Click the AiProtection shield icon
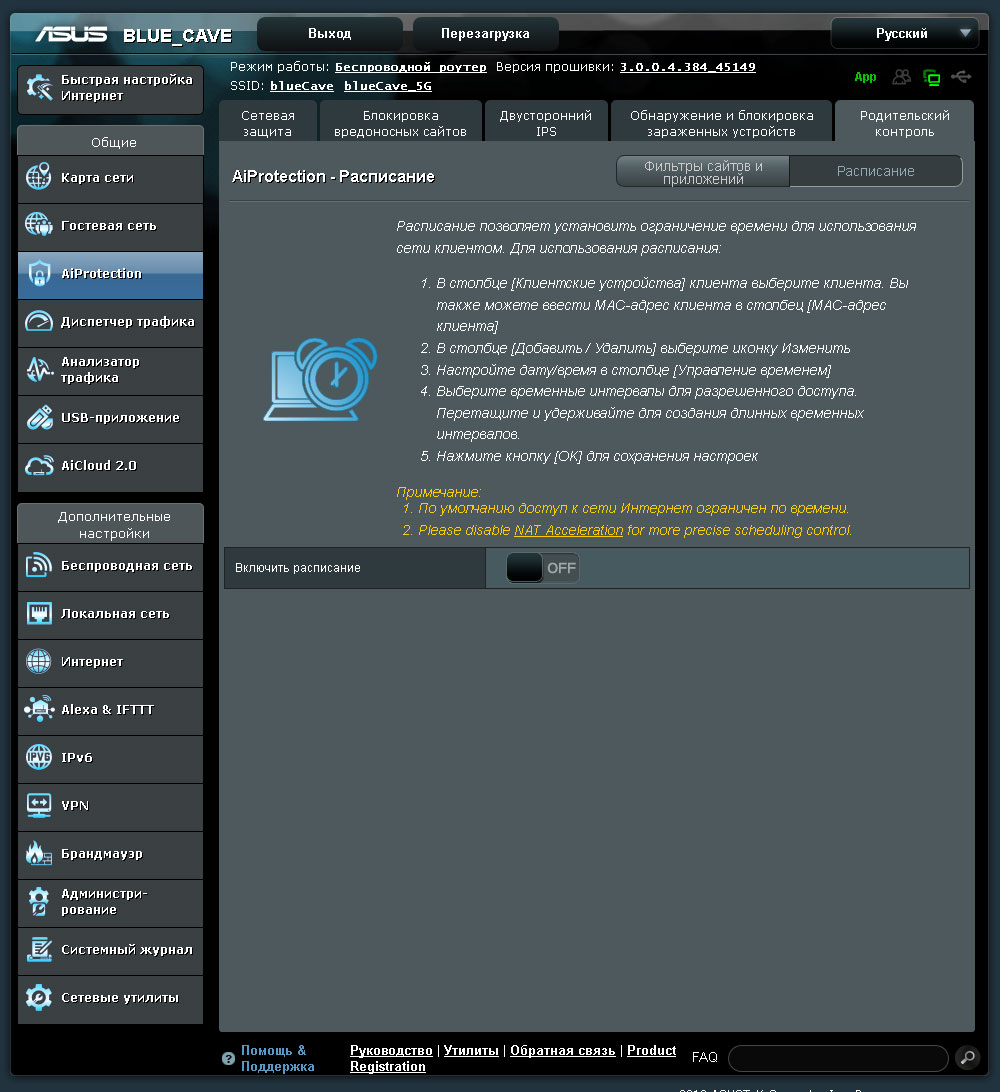The image size is (1000, 1092). coord(39,273)
